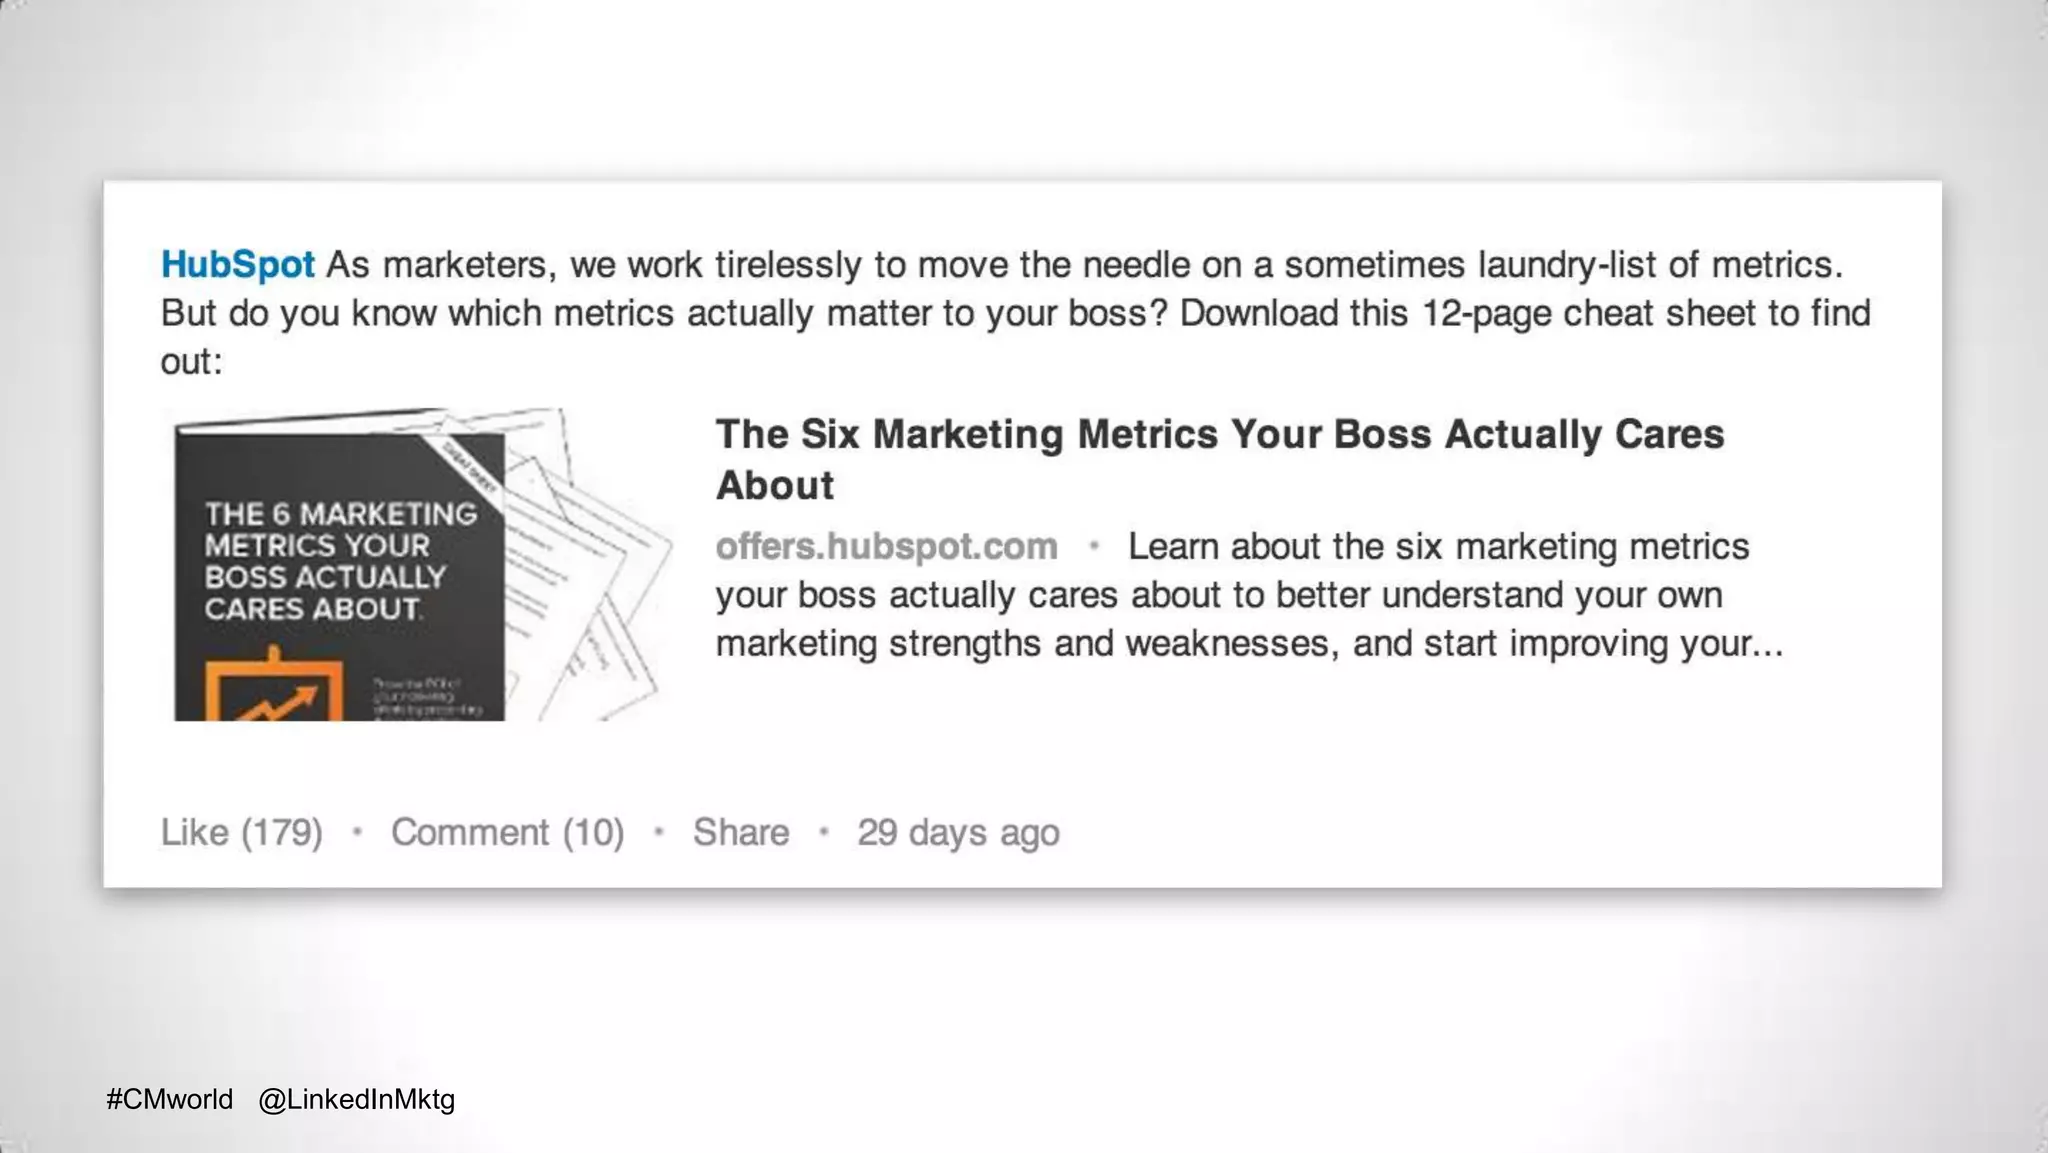Open 'The Six Marketing Metrics' article title
The width and height of the screenshot is (2048, 1153).
[x=1220, y=459]
